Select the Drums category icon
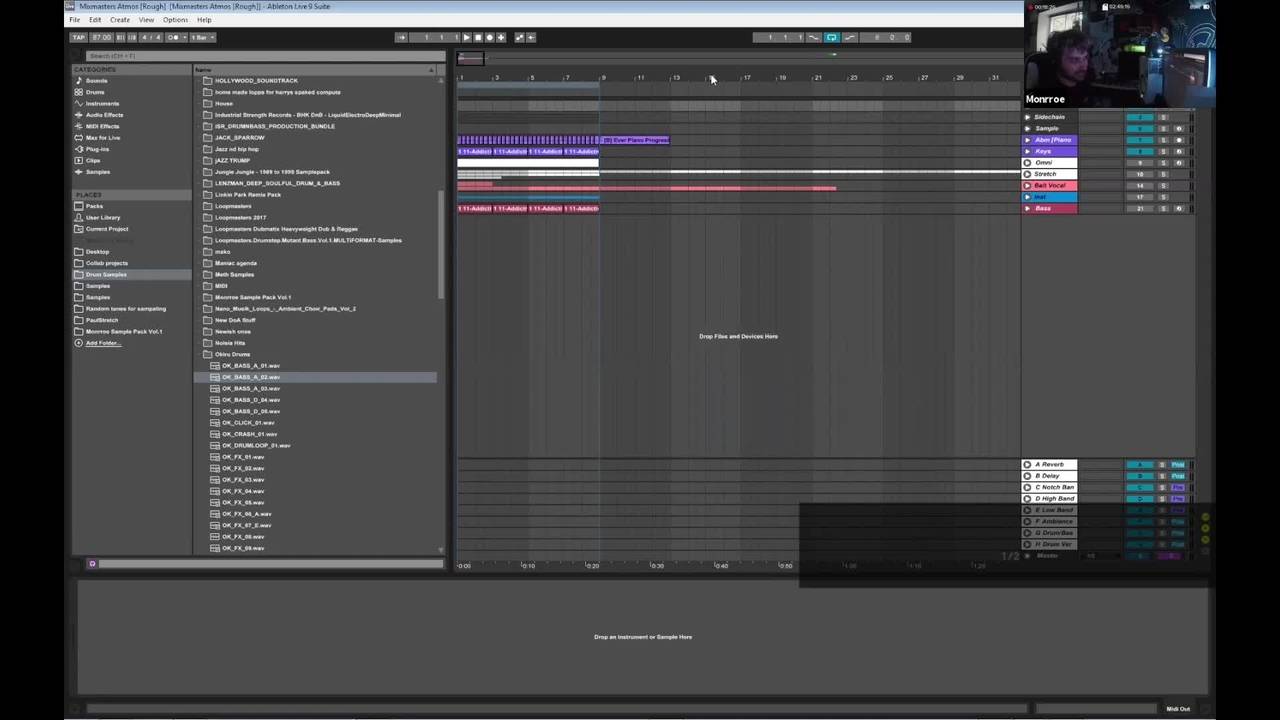Image resolution: width=1280 pixels, height=720 pixels. click(79, 92)
